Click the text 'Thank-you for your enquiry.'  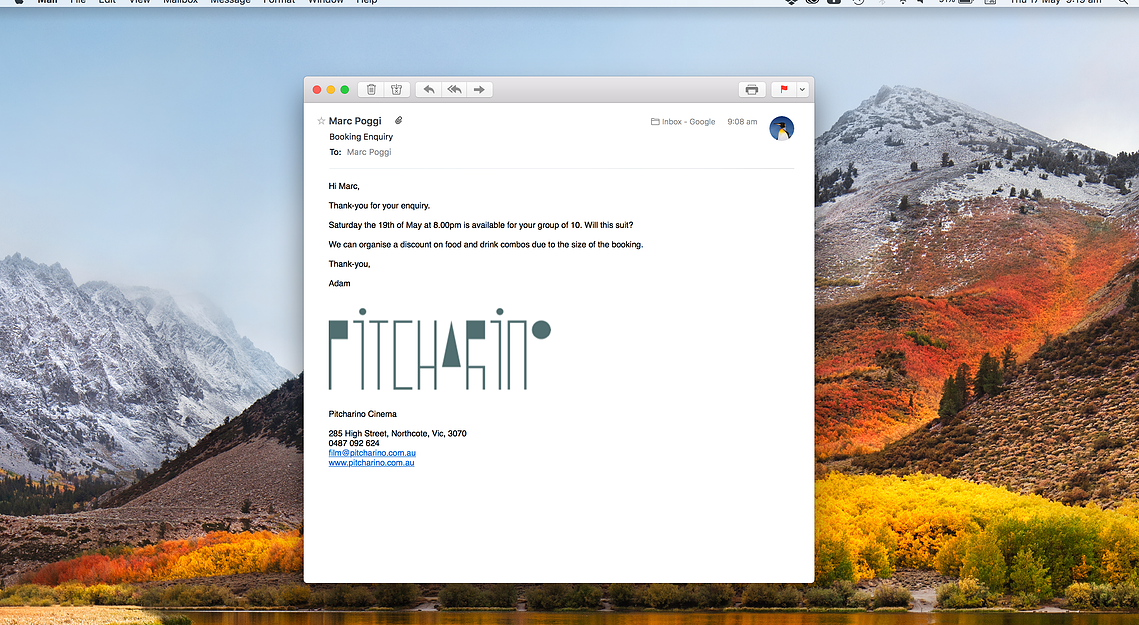[x=379, y=206]
